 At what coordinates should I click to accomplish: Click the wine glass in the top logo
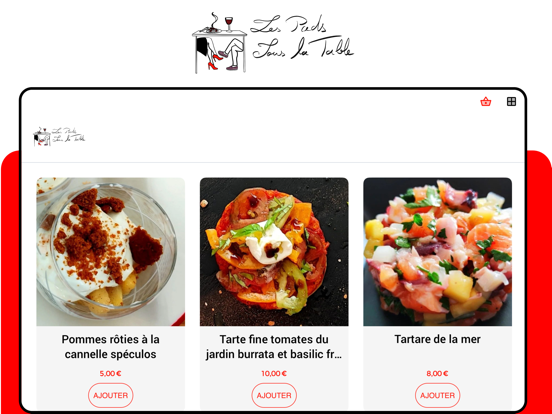point(229,23)
